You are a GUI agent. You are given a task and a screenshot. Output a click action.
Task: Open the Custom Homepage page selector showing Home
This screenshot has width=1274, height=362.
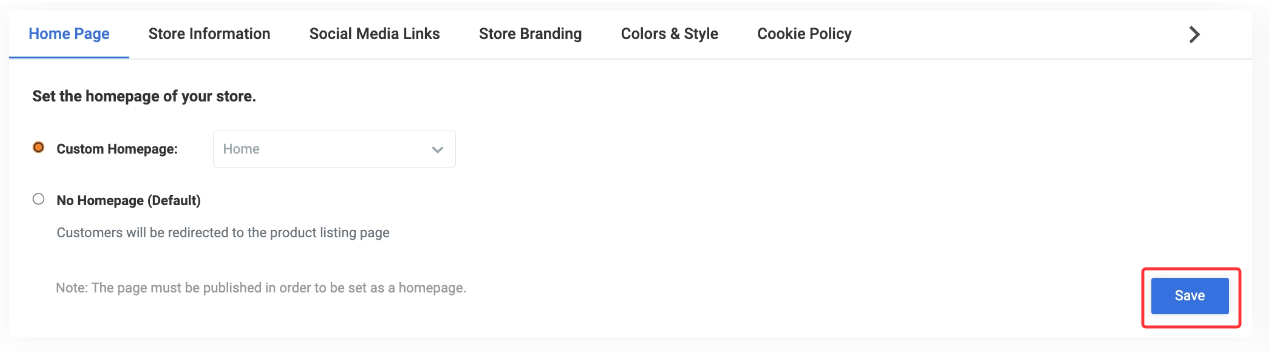334,149
